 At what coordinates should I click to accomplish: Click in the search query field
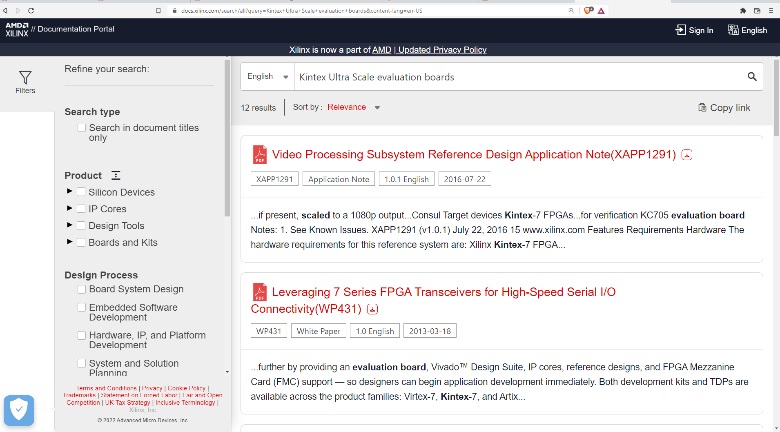pos(520,77)
